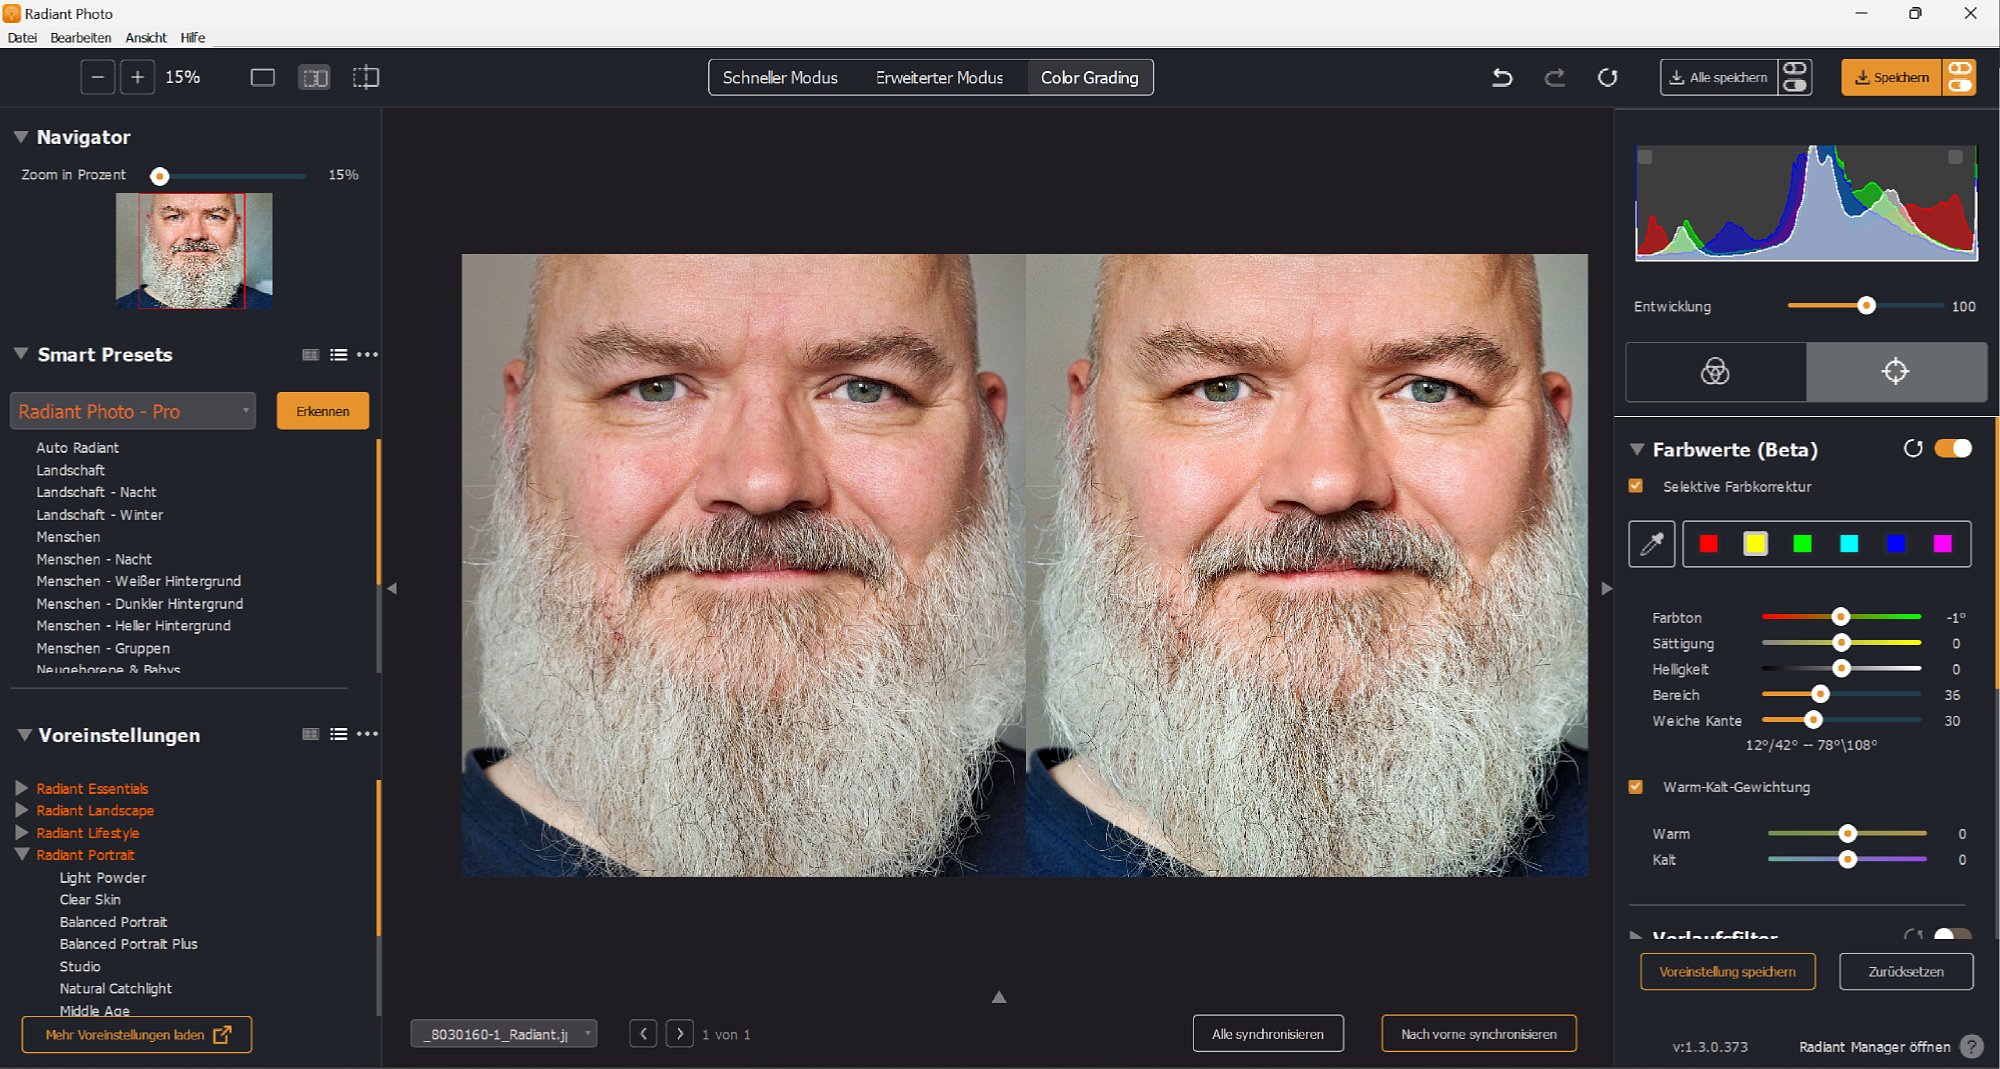
Task: Expand the Radiant Landscape group
Action: [21, 810]
